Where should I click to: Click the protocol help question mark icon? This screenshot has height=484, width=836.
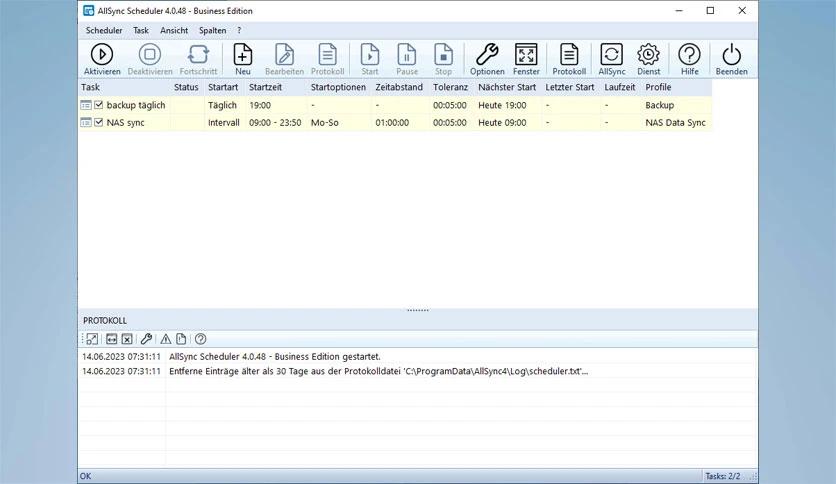click(x=200, y=339)
